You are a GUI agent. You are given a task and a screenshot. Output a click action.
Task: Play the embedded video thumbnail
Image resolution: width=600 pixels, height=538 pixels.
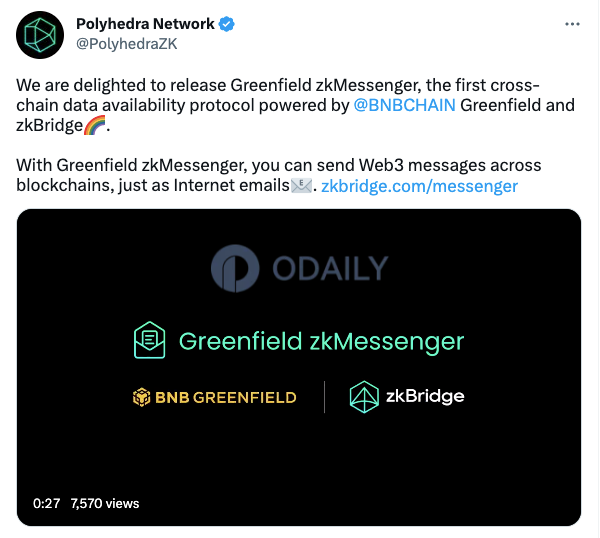[x=299, y=367]
